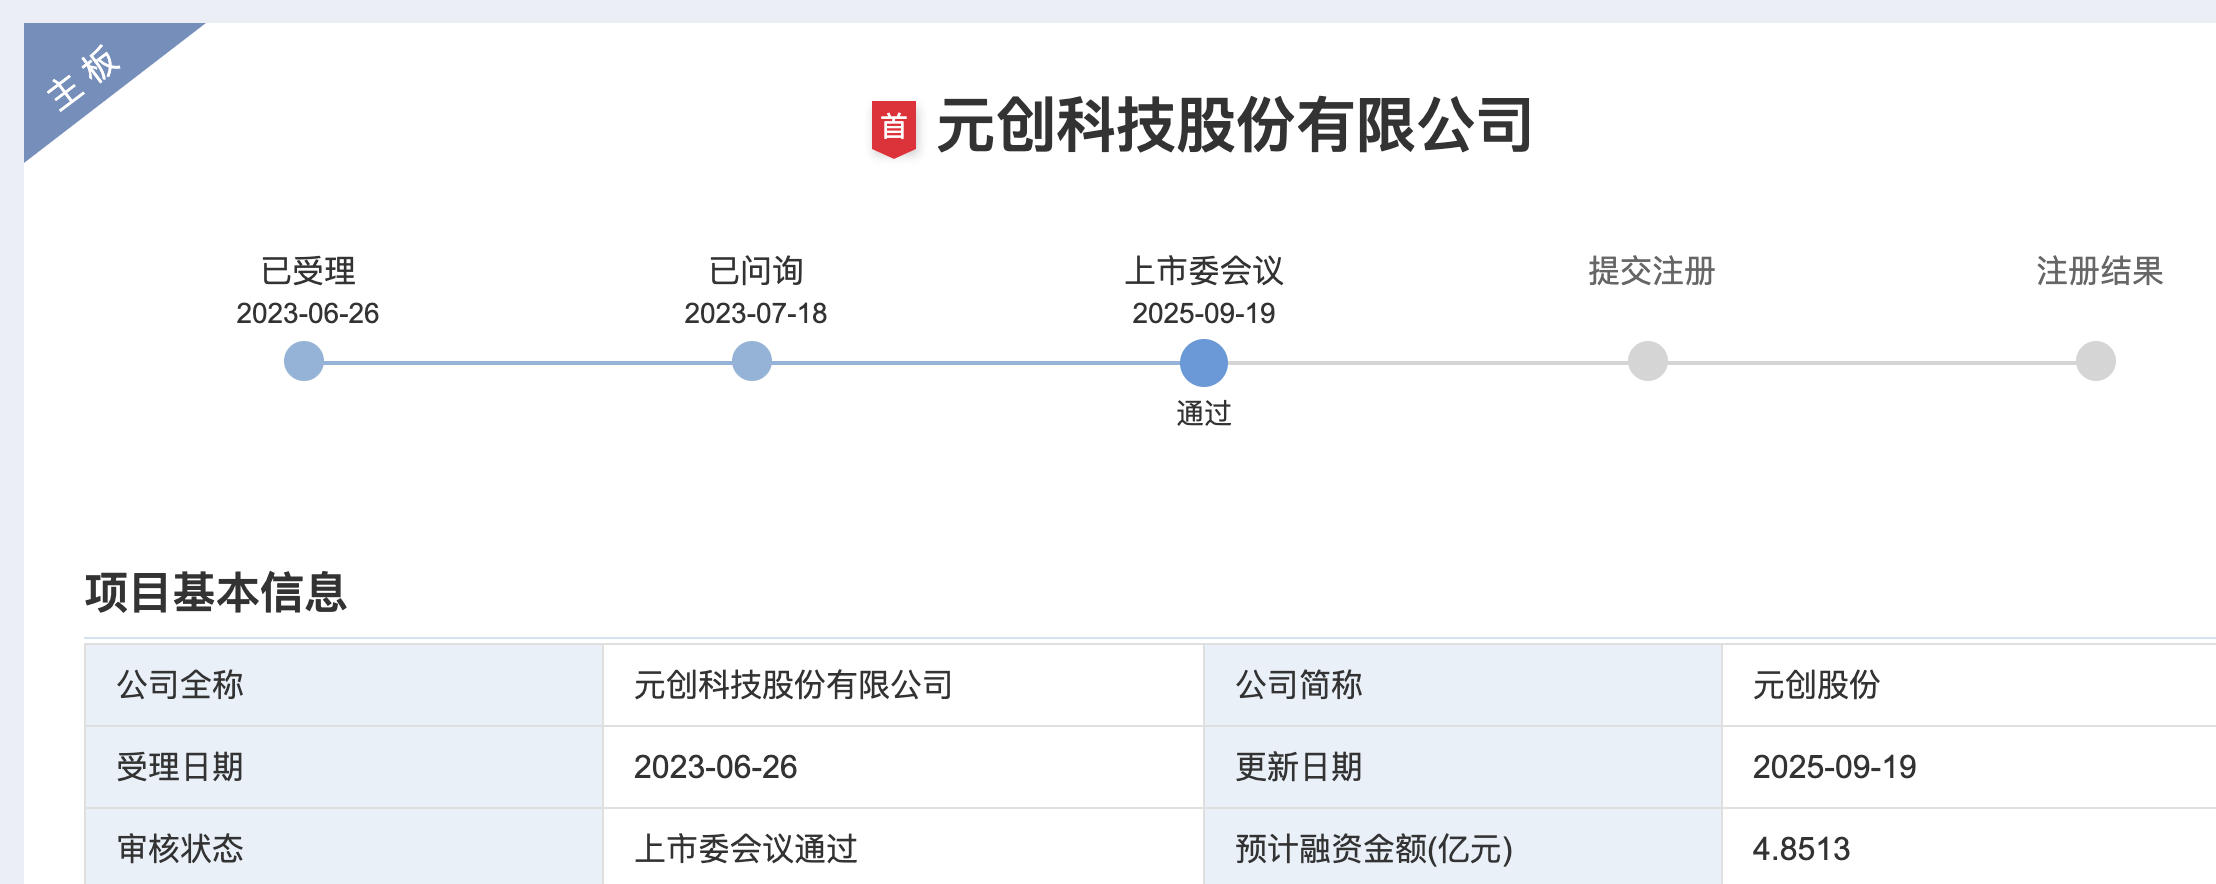Click the 预计融资金额 value 4.8513

1801,849
